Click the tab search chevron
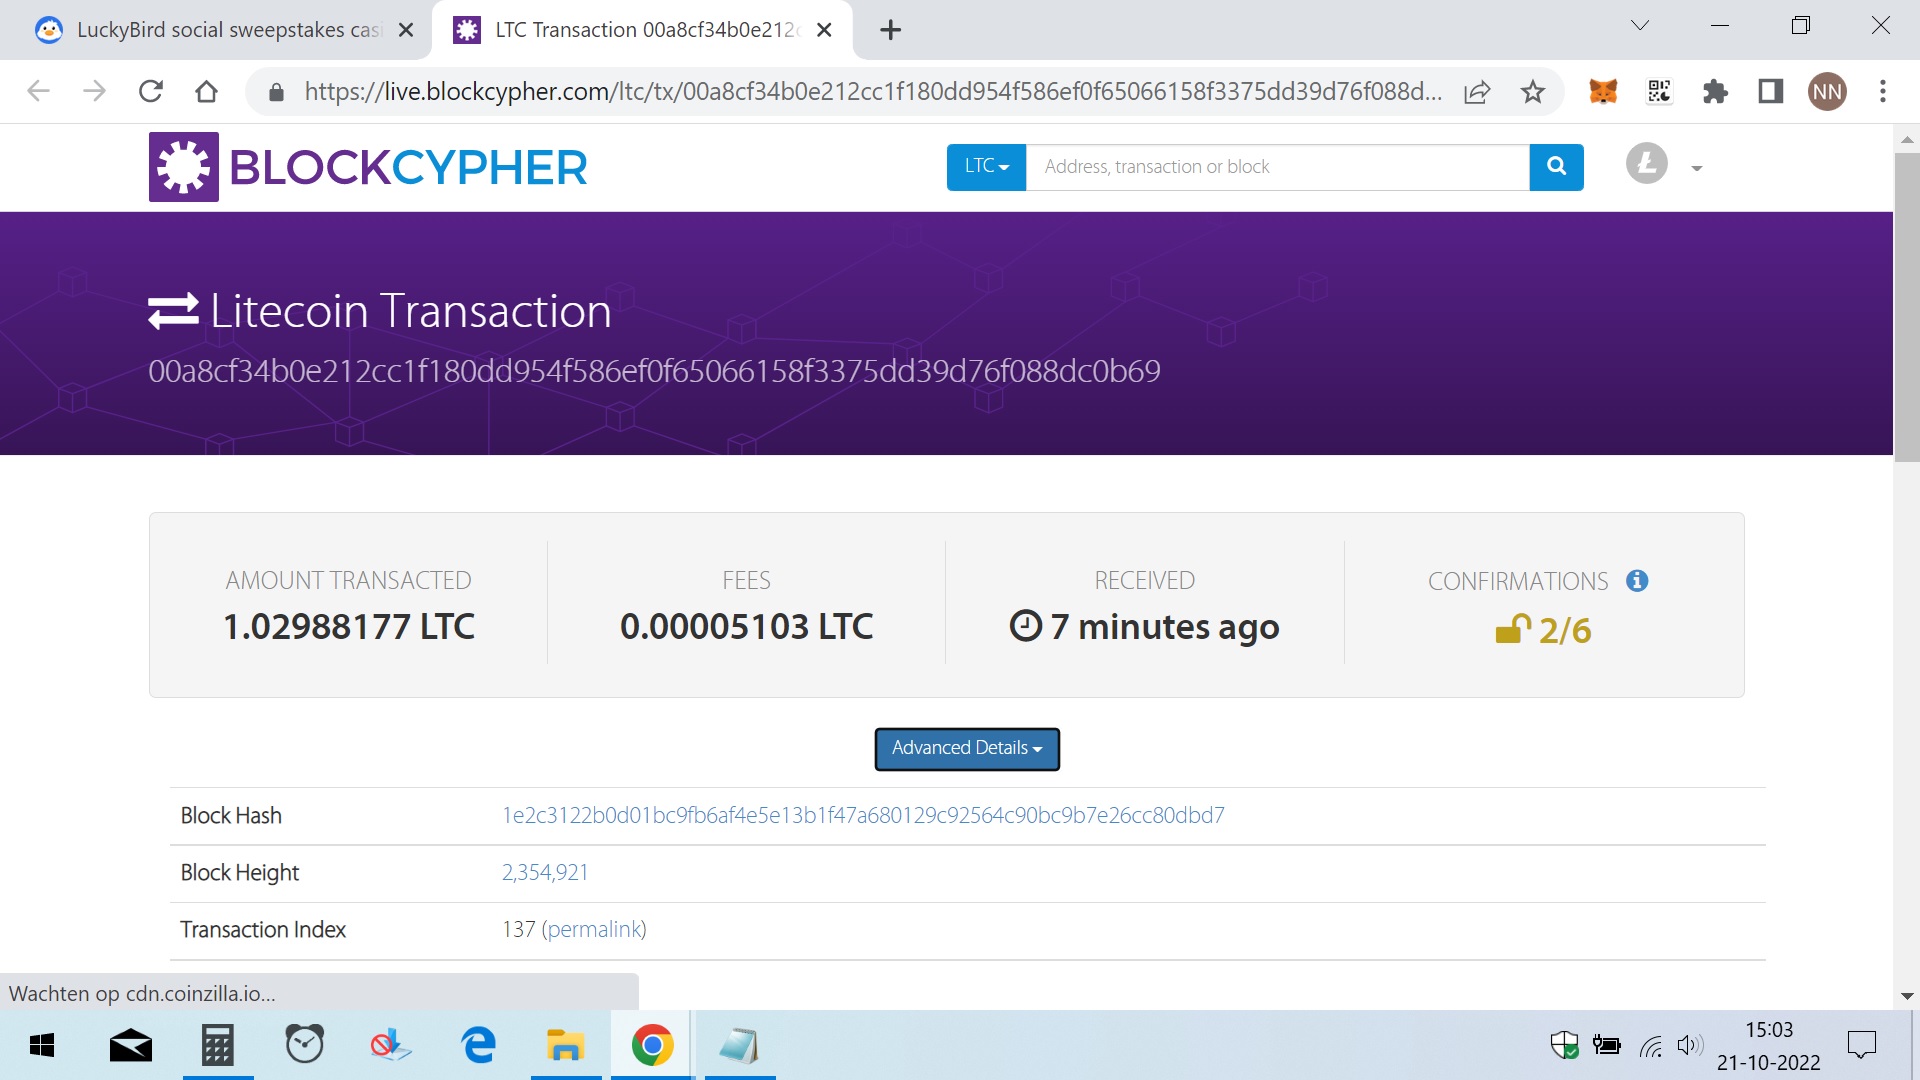 (x=1640, y=26)
